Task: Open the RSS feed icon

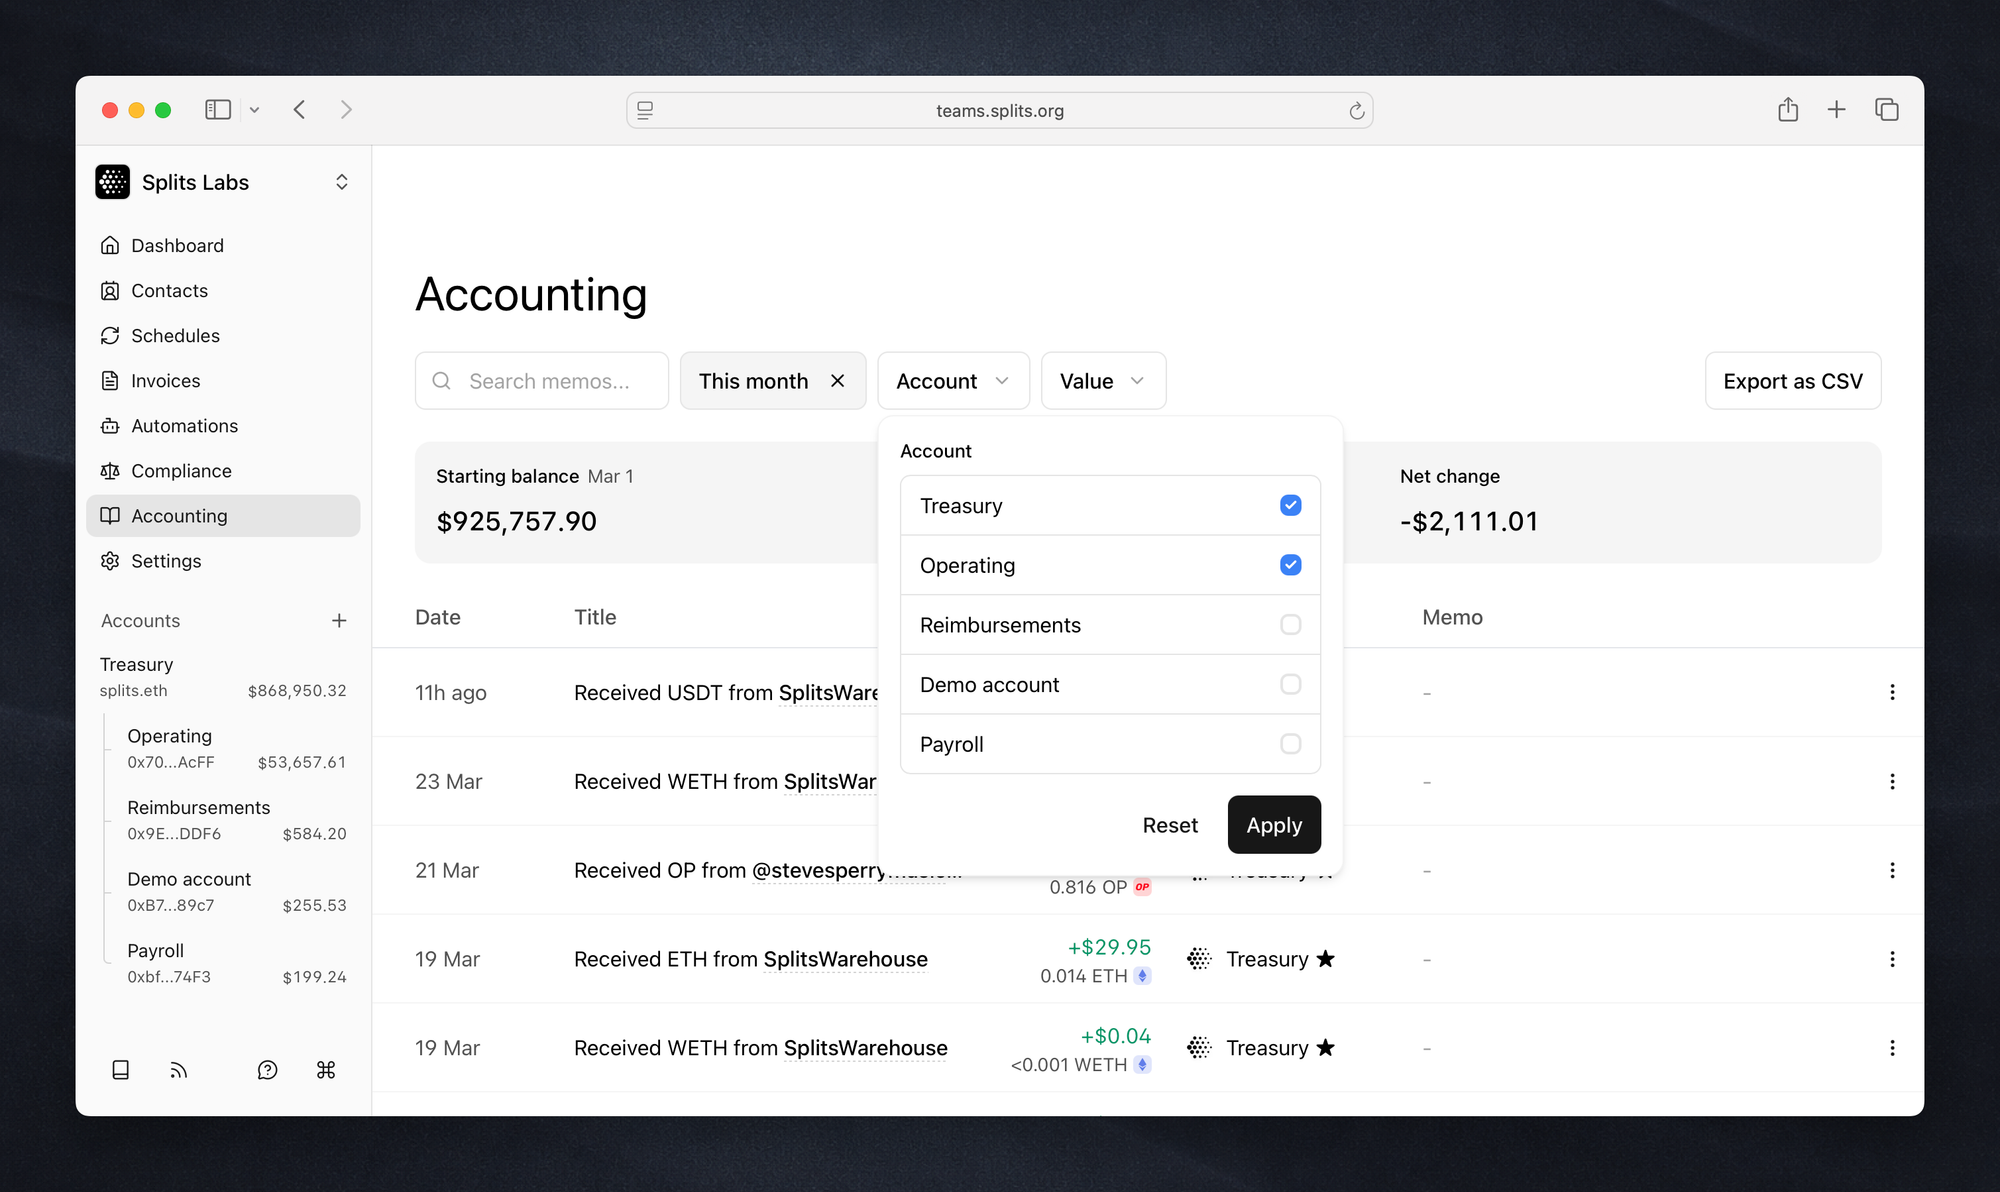Action: pyautogui.click(x=179, y=1070)
